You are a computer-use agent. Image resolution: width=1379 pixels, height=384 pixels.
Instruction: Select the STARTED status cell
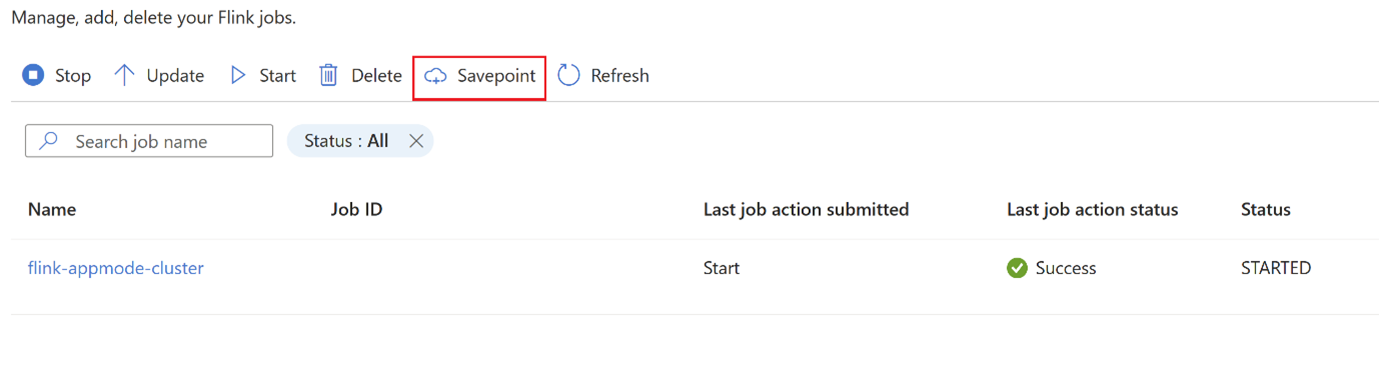pos(1276,268)
